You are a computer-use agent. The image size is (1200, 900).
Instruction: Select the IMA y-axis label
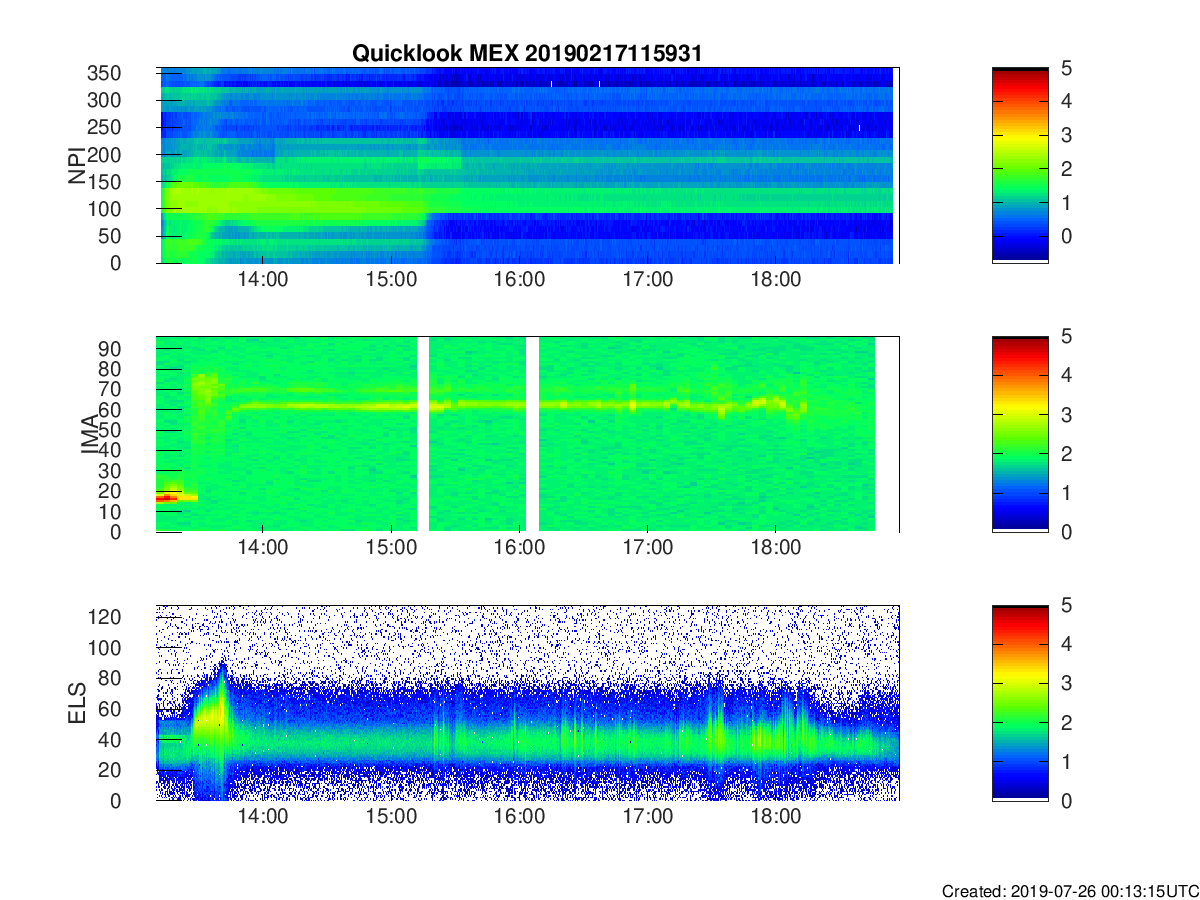click(x=90, y=434)
